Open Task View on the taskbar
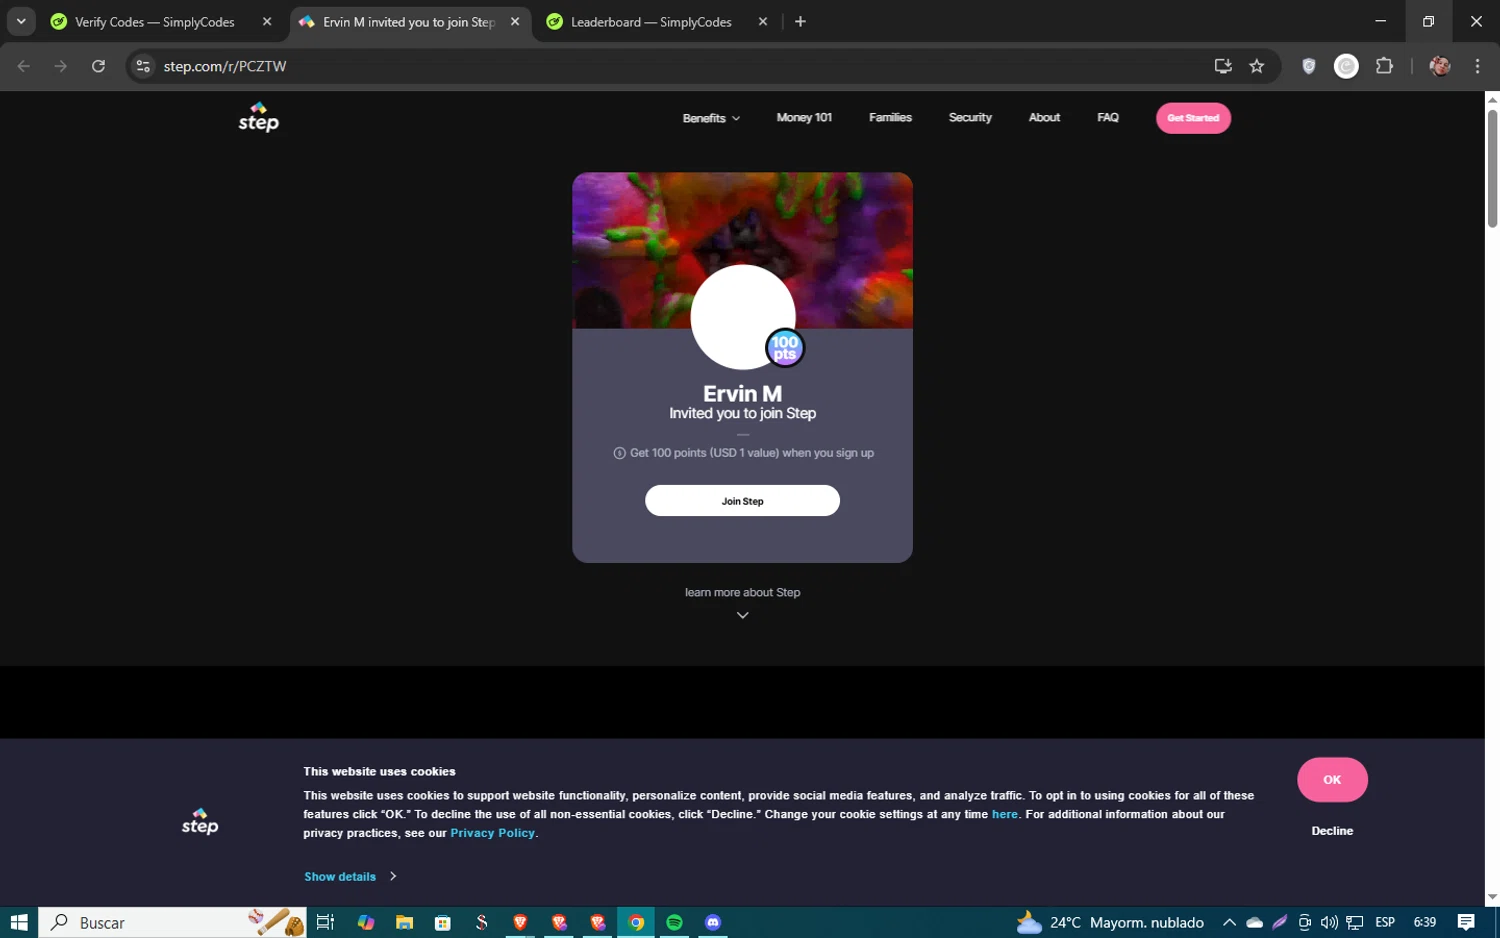1500x938 pixels. (x=325, y=922)
